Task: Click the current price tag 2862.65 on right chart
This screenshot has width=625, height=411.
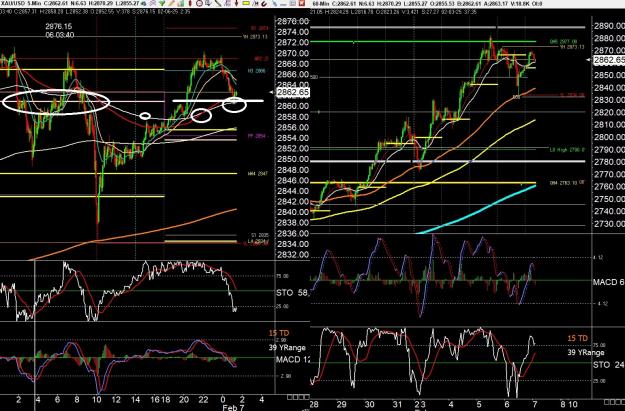Action: click(x=609, y=60)
